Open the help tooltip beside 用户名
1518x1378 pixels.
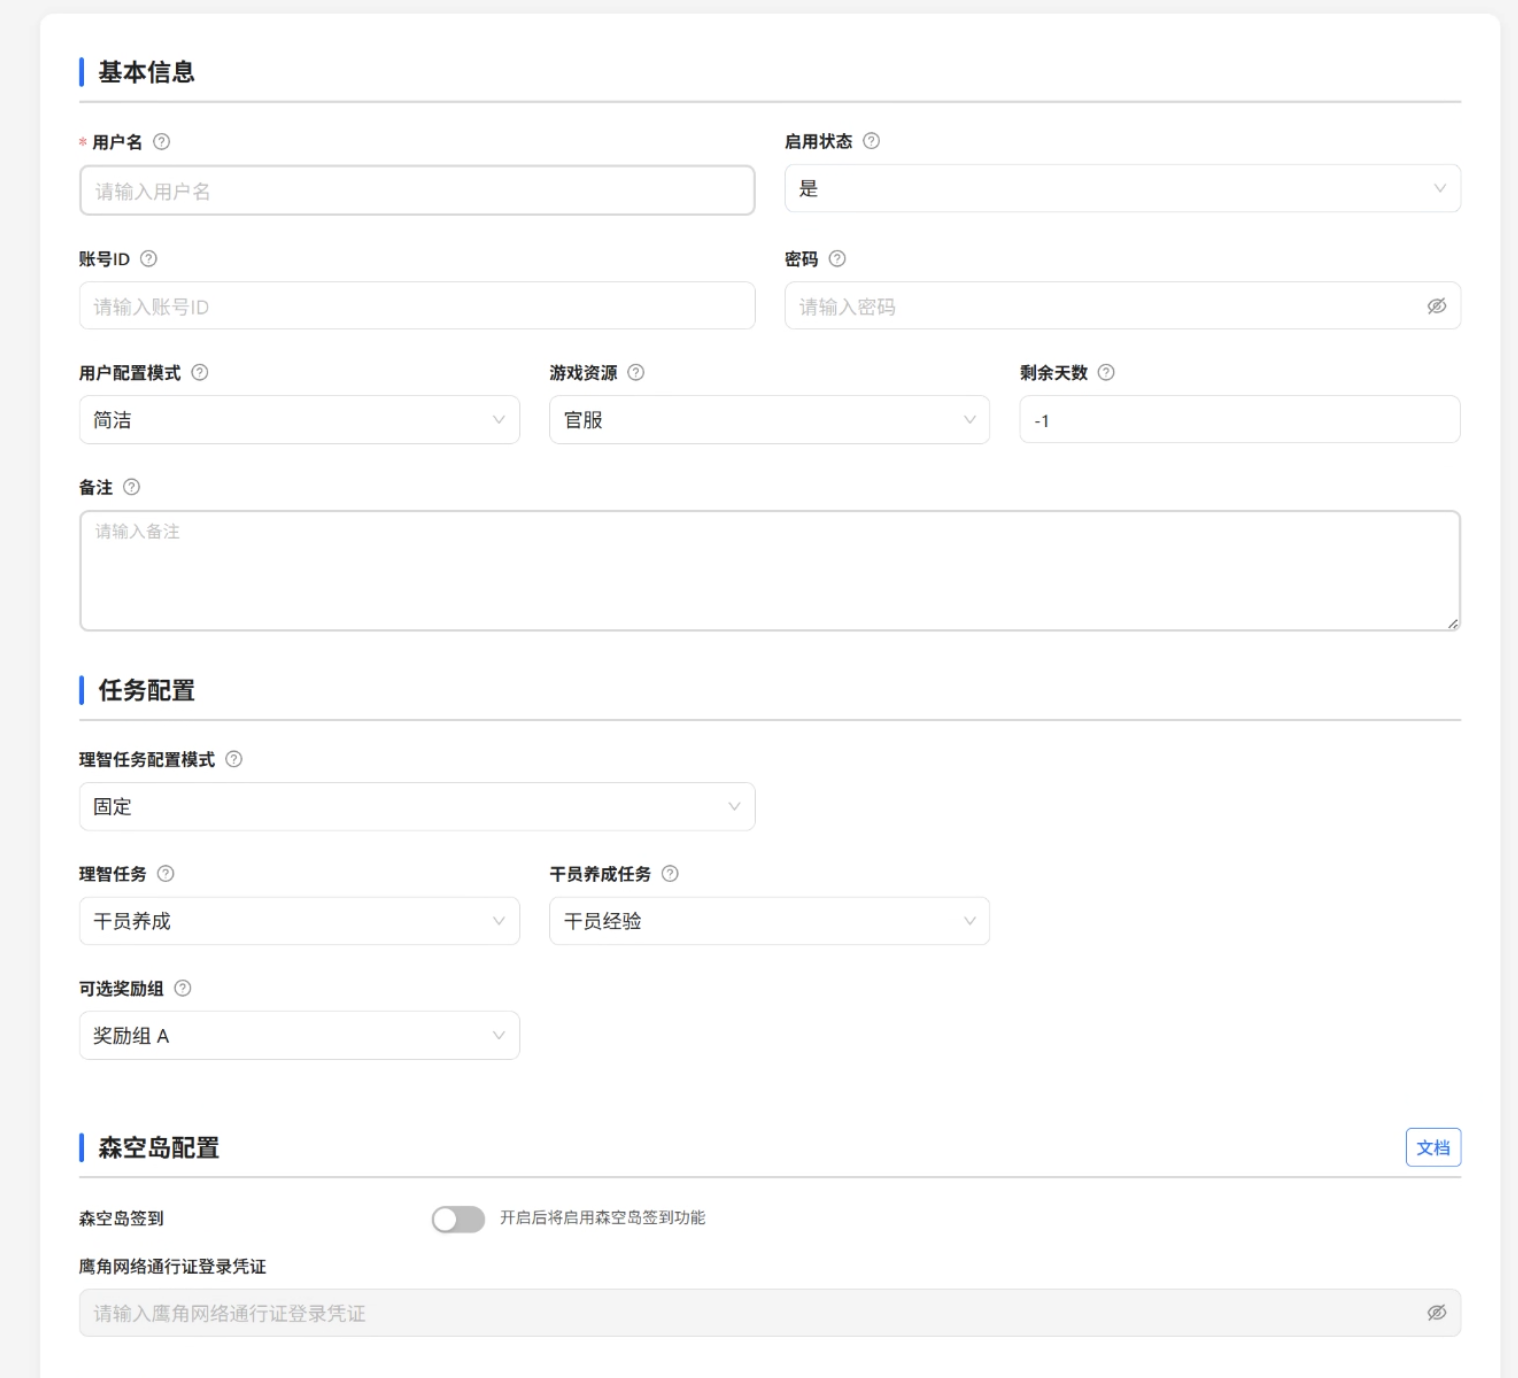(163, 143)
